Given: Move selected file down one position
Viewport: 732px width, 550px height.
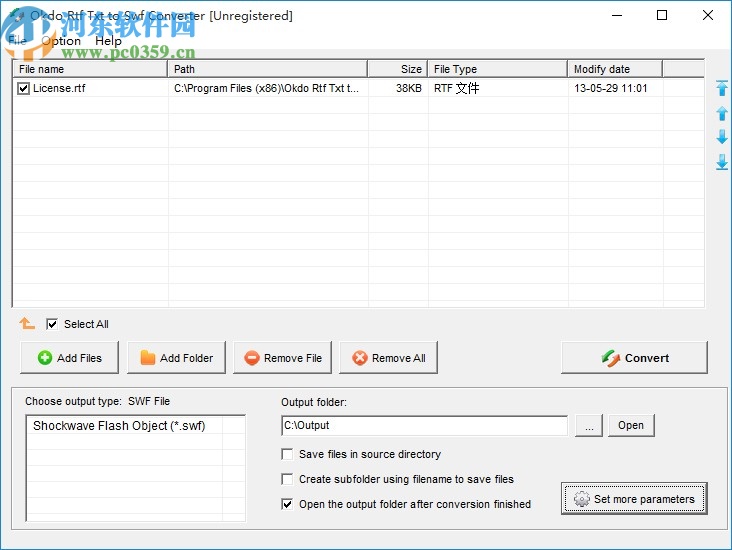Looking at the screenshot, I should point(722,137).
